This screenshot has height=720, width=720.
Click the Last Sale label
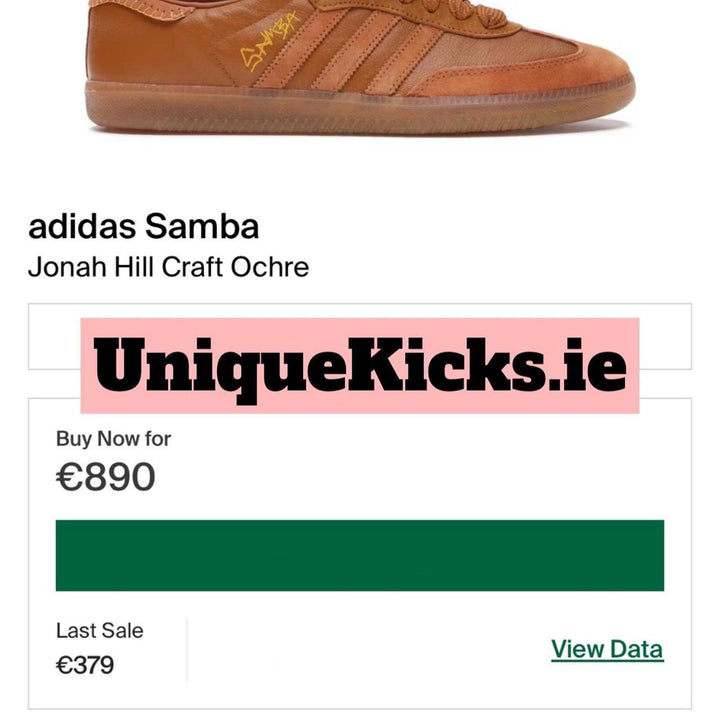[100, 630]
